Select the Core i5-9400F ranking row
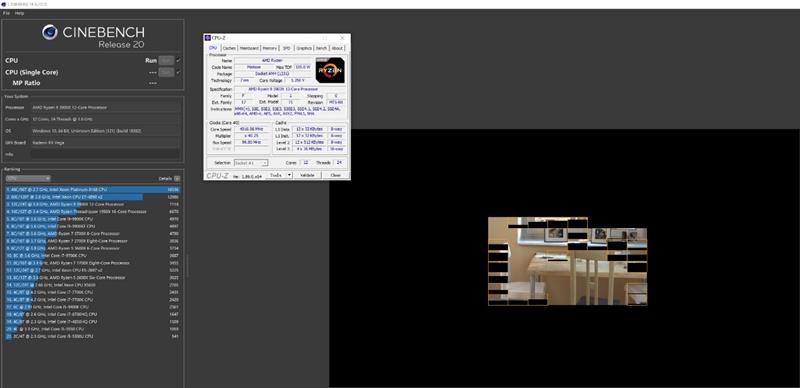This screenshot has width=800, height=388. coord(92,307)
